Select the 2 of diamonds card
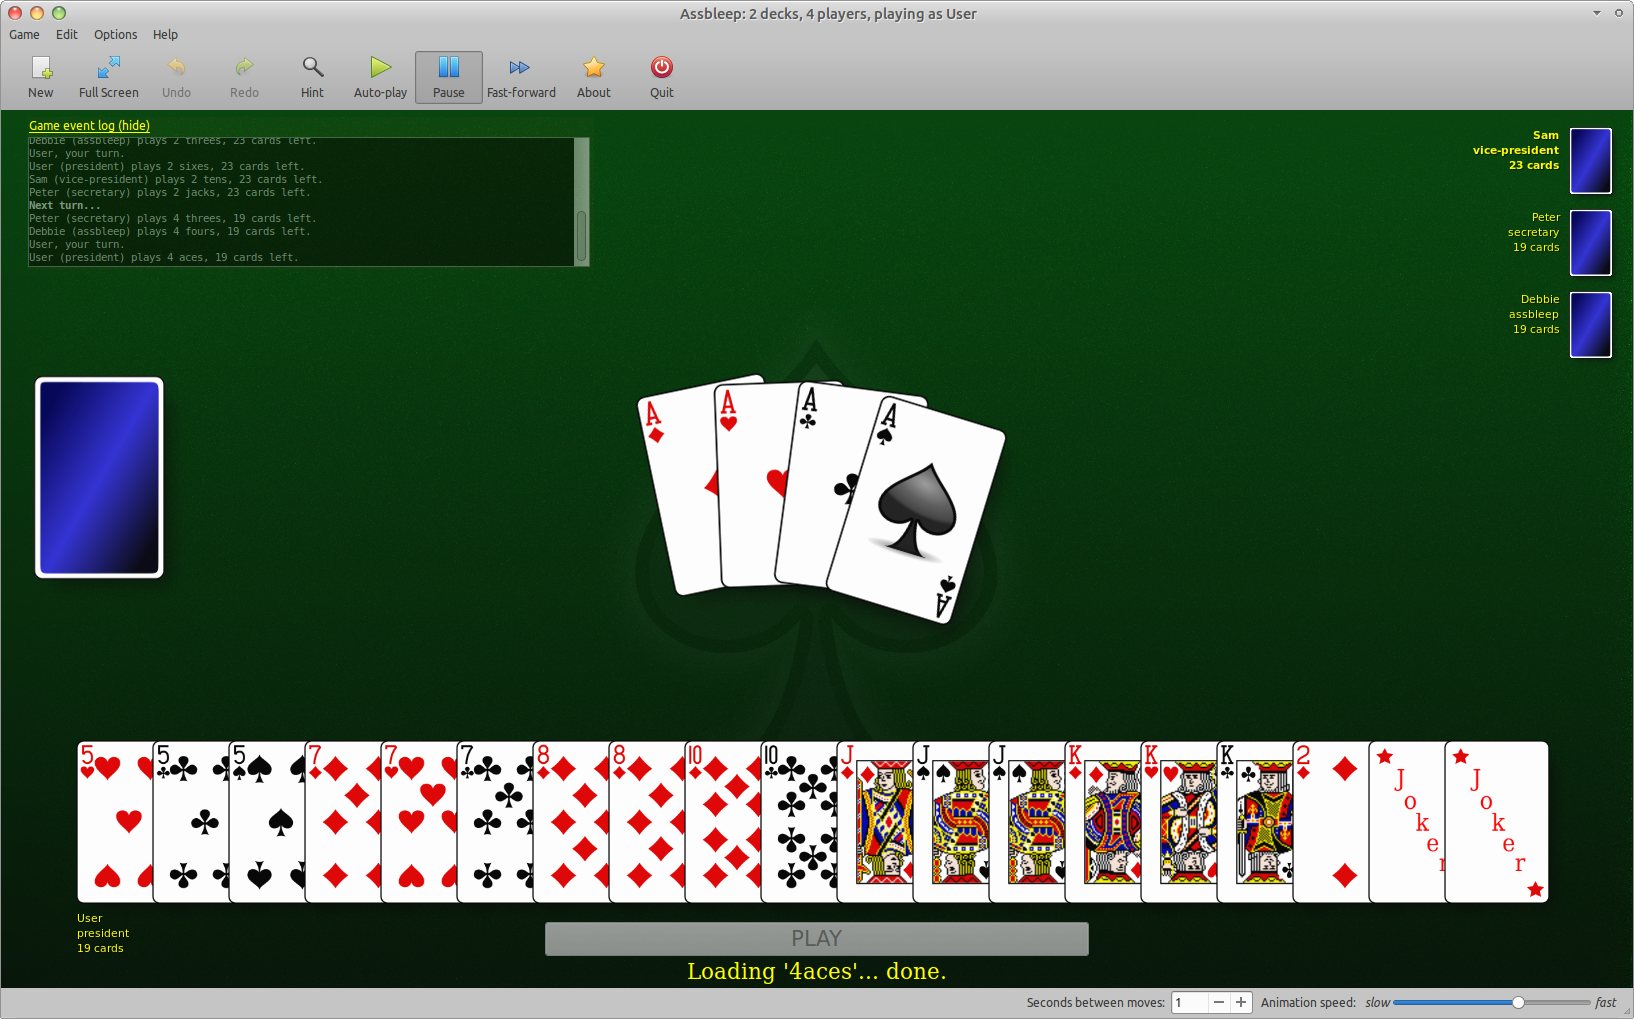Viewport: 1634px width, 1019px height. (1331, 822)
